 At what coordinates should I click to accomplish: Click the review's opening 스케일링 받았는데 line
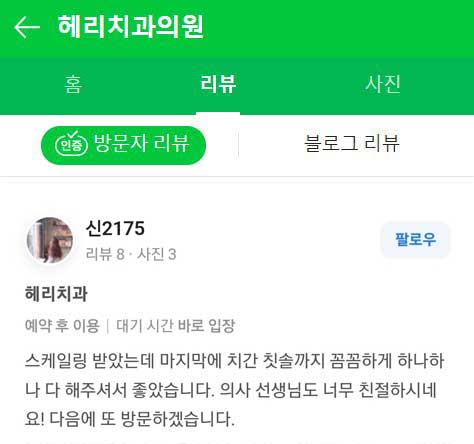(x=235, y=361)
